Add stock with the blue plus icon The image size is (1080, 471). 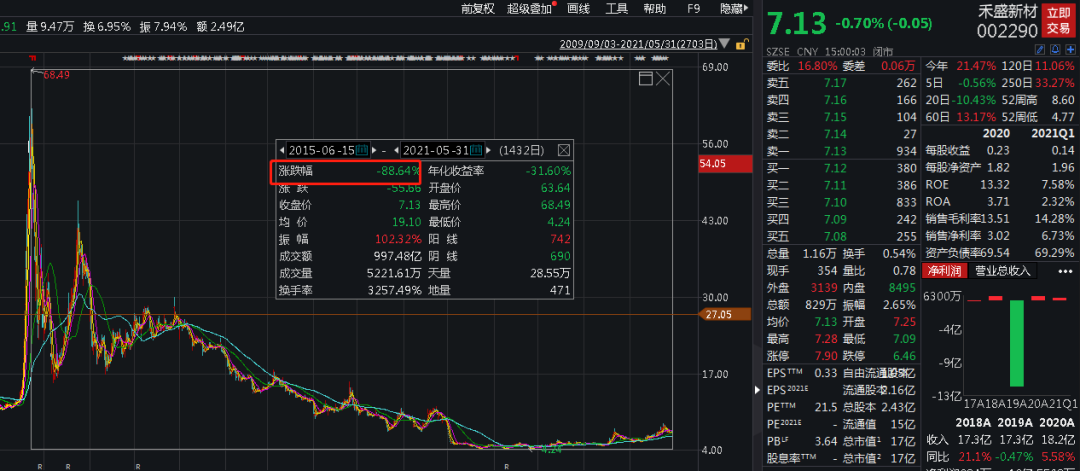pos(1070,50)
